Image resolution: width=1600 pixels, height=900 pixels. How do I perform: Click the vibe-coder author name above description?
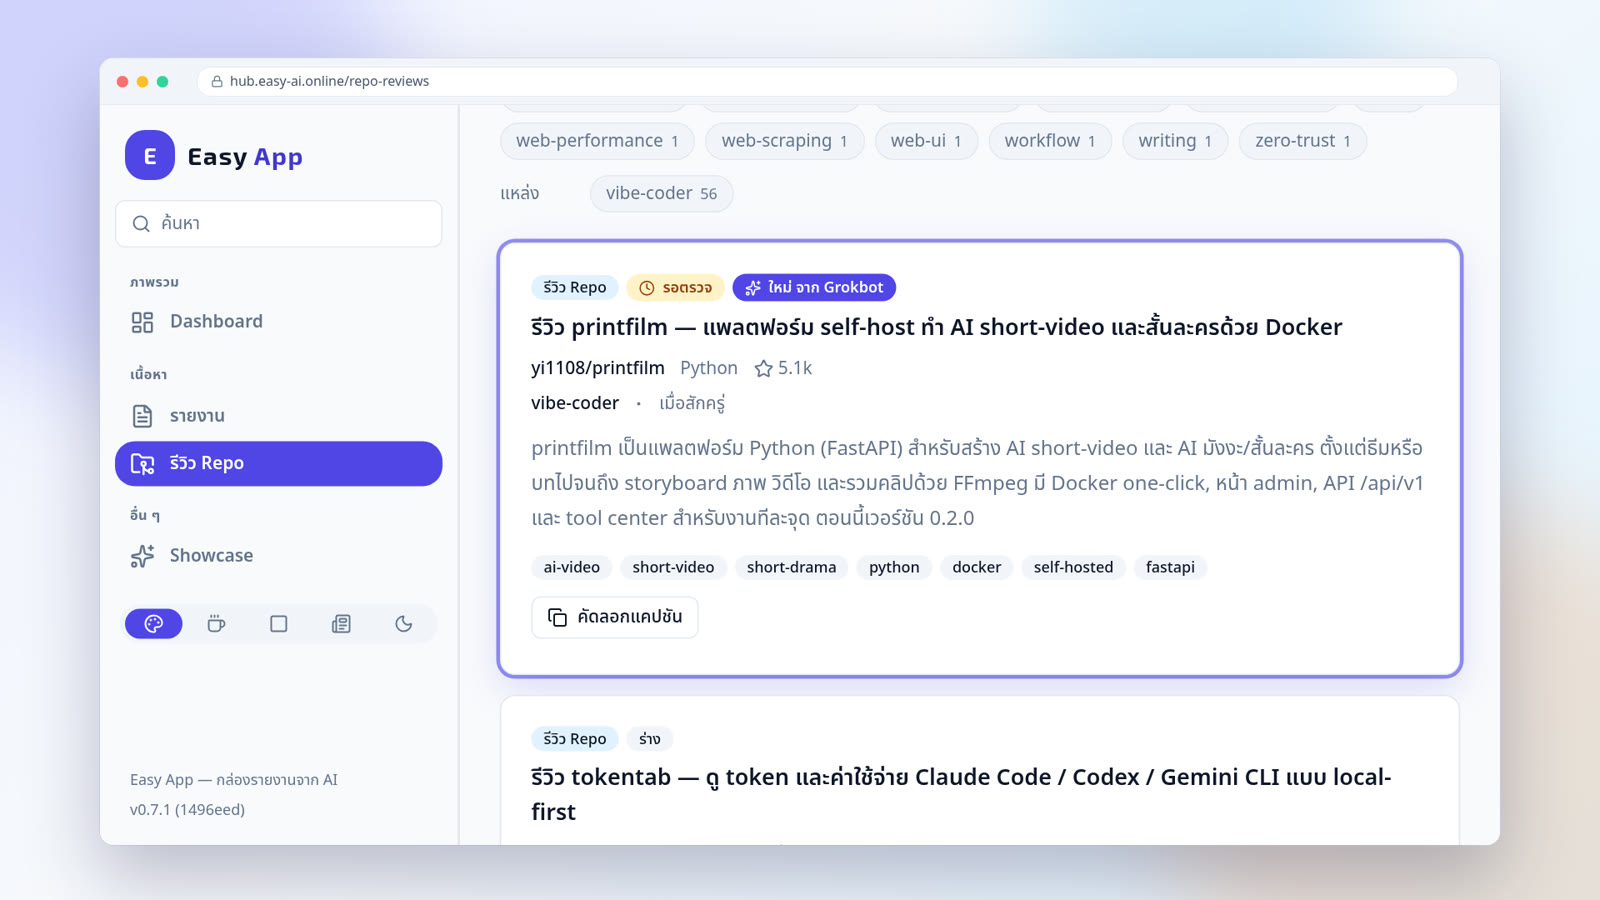(x=575, y=403)
